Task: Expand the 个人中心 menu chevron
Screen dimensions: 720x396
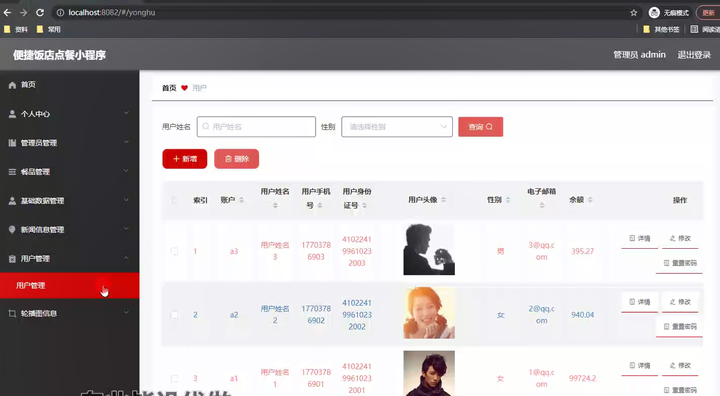Action: point(126,113)
